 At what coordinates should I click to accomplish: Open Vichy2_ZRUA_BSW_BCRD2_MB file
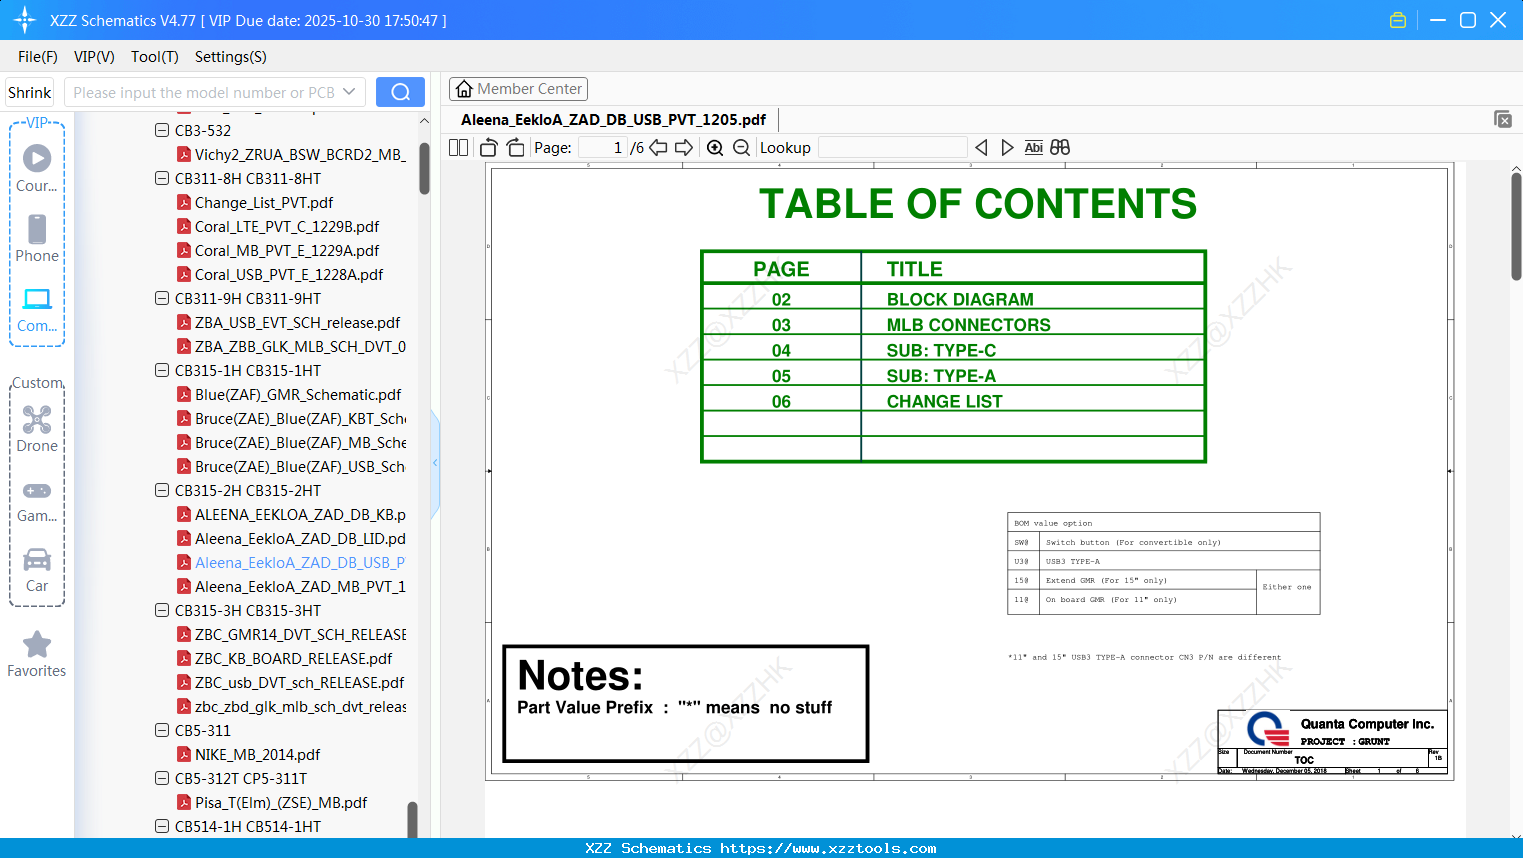(291, 154)
